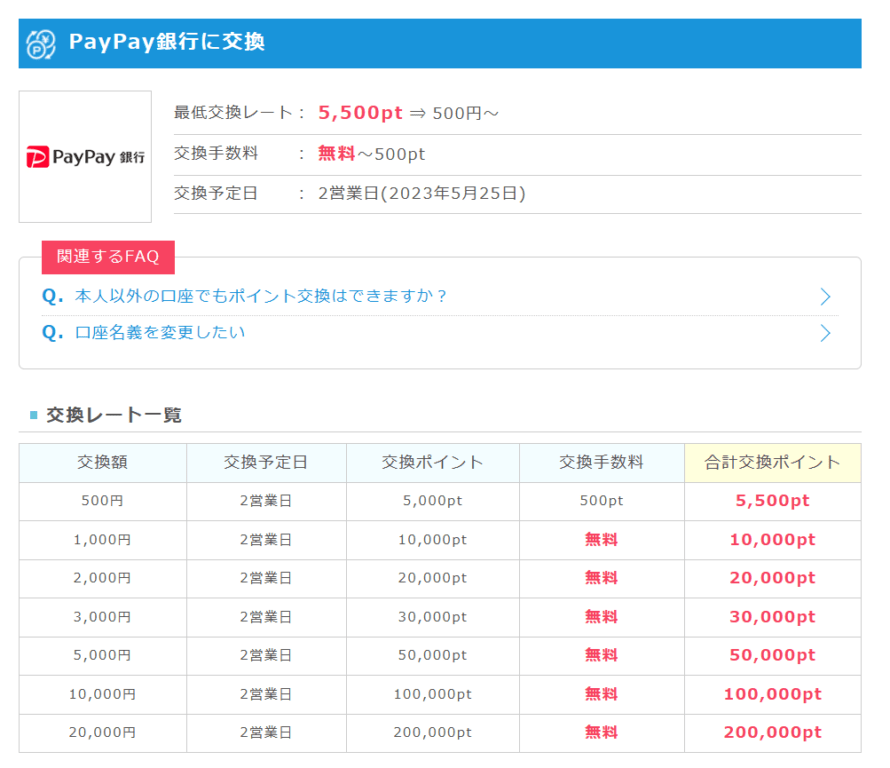890x768 pixels.
Task: Select the 交換額 column header
Action: [x=101, y=463]
